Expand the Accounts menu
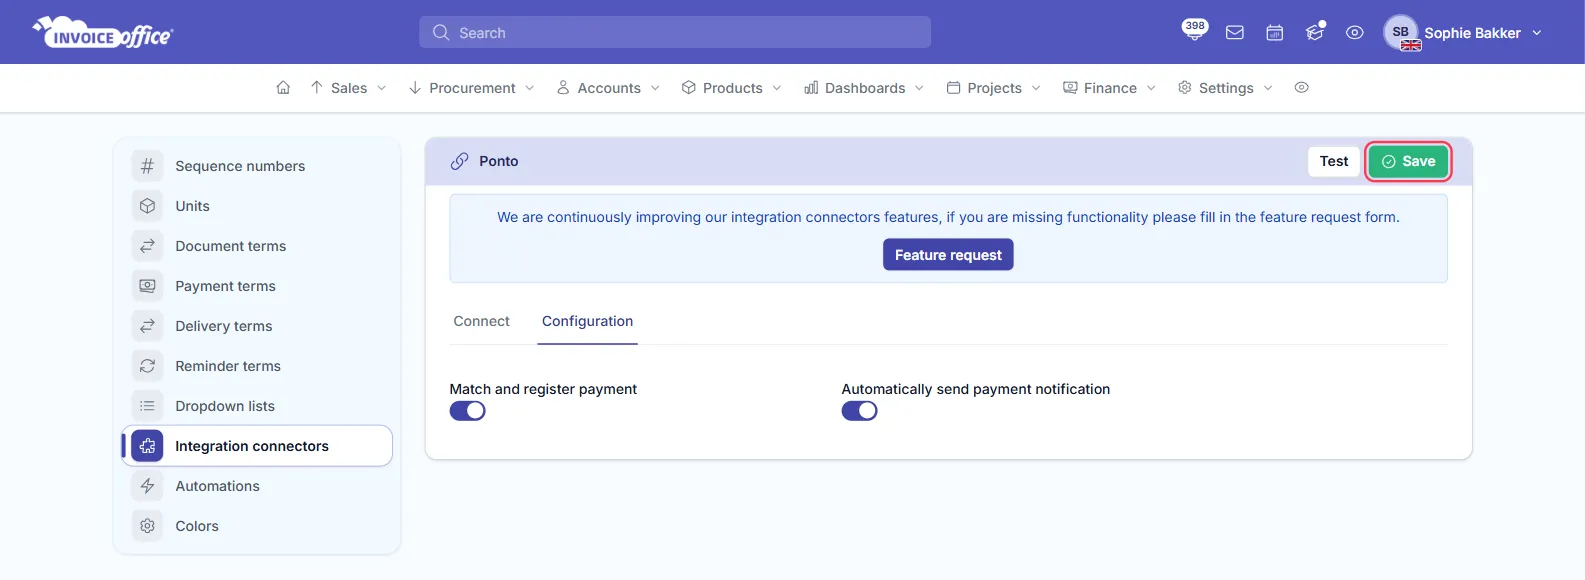The image size is (1585, 580). click(x=608, y=88)
